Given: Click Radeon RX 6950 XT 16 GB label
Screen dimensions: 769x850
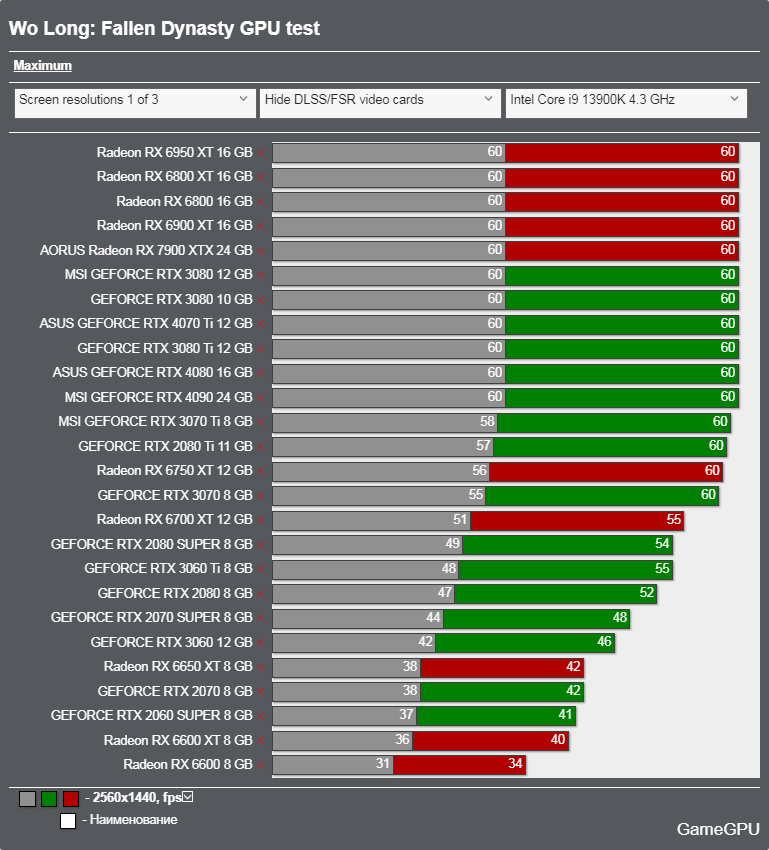Looking at the screenshot, I should [175, 152].
